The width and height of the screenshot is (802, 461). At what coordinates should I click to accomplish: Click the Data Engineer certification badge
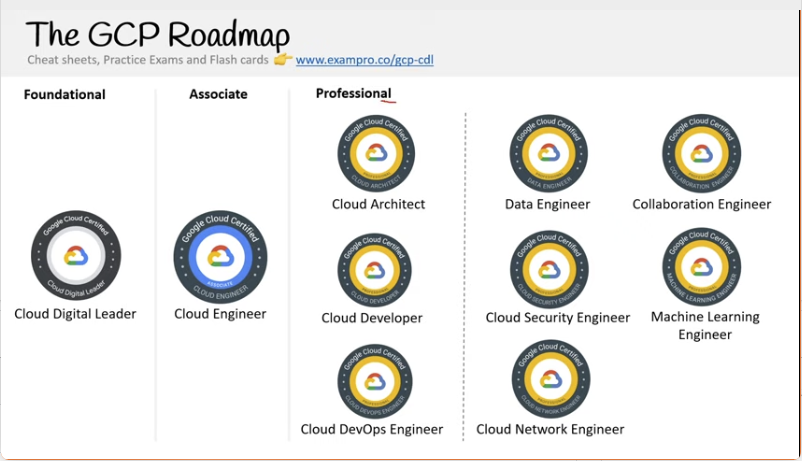coord(548,153)
